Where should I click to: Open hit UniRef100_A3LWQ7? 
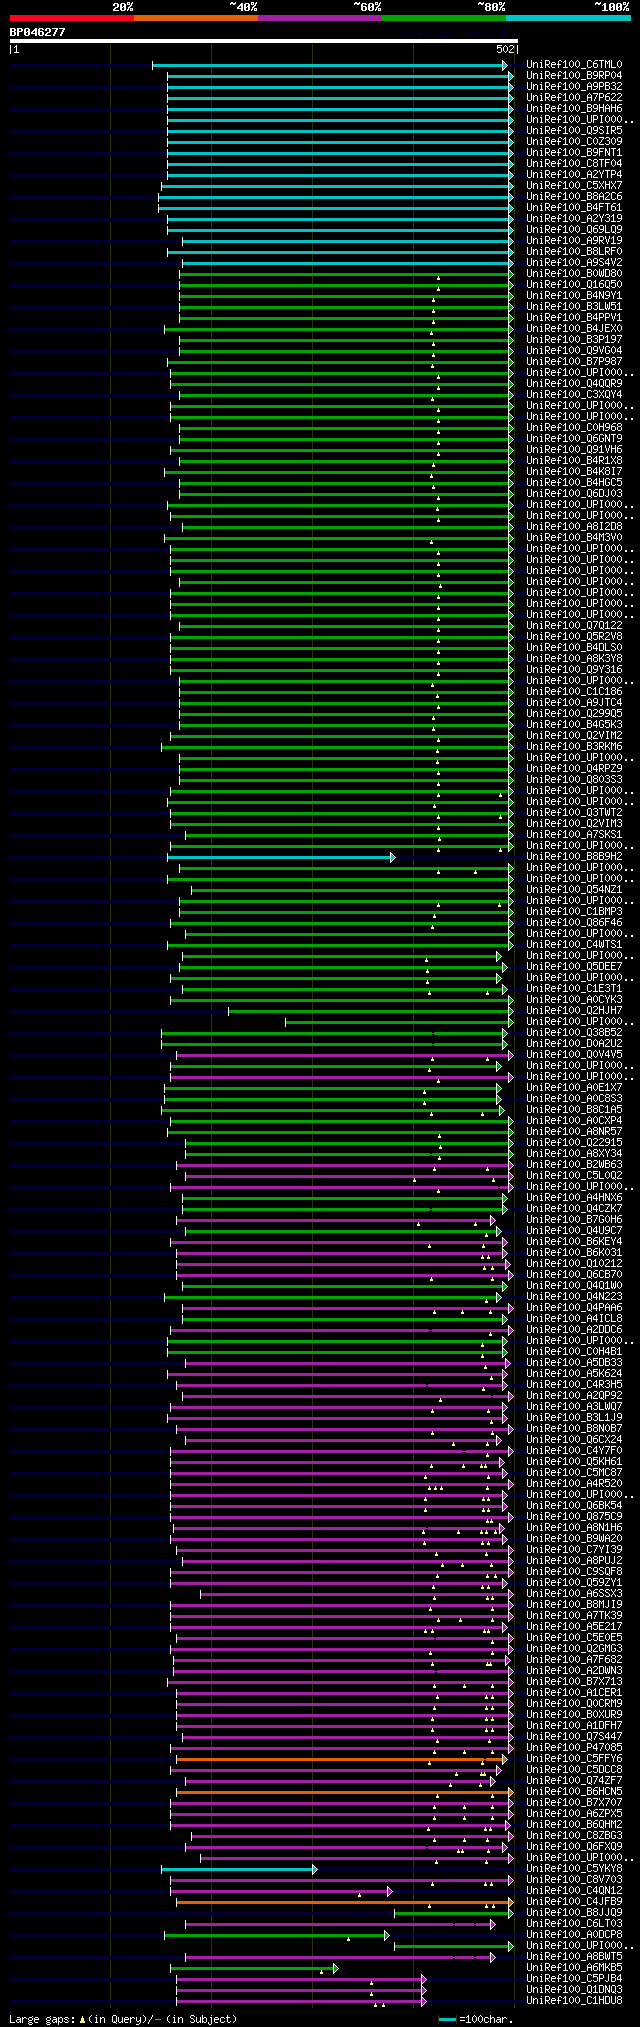[574, 1407]
